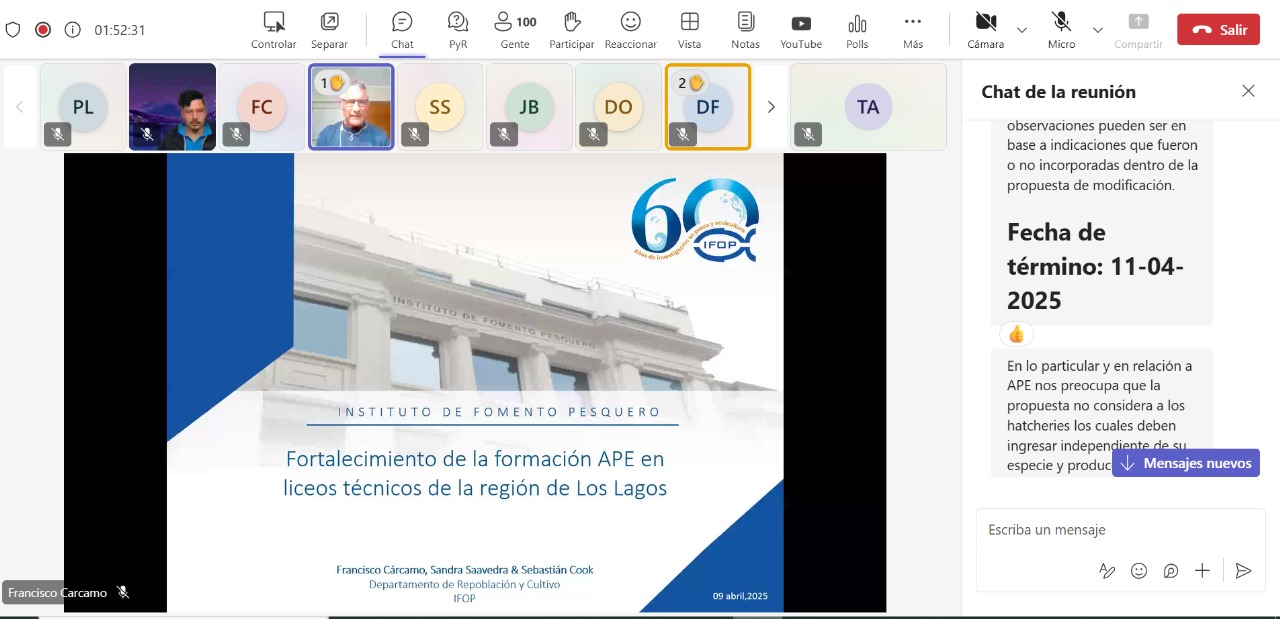
Task: Click the 01:52:31 meeting timer
Action: pyautogui.click(x=120, y=30)
